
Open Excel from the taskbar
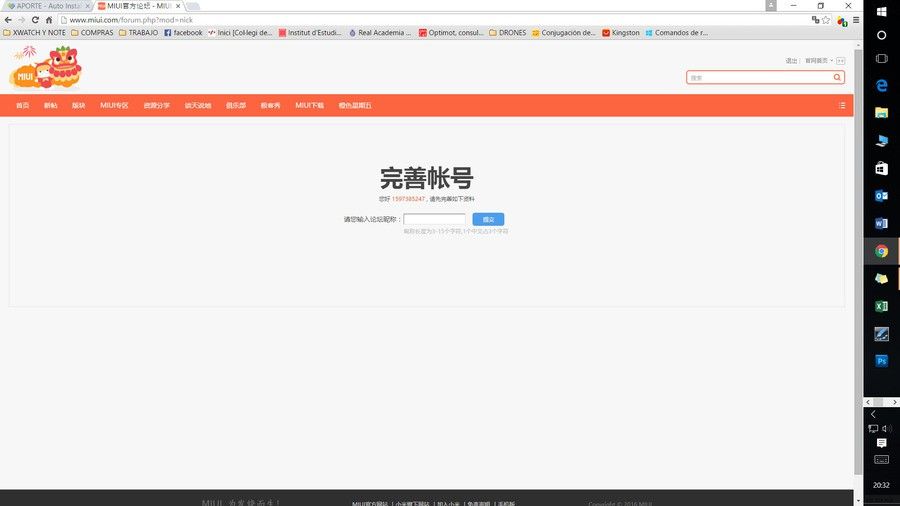(x=882, y=306)
